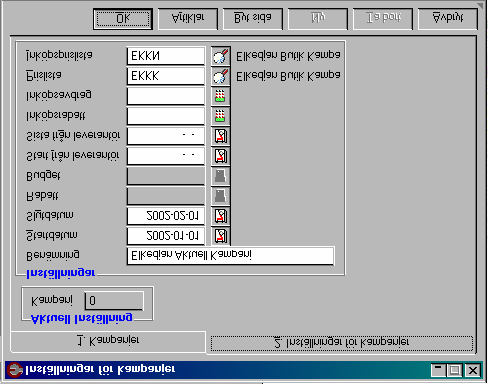Focus the empty Inköpsrabatt input field
This screenshot has width=488, height=384.
tap(166, 116)
